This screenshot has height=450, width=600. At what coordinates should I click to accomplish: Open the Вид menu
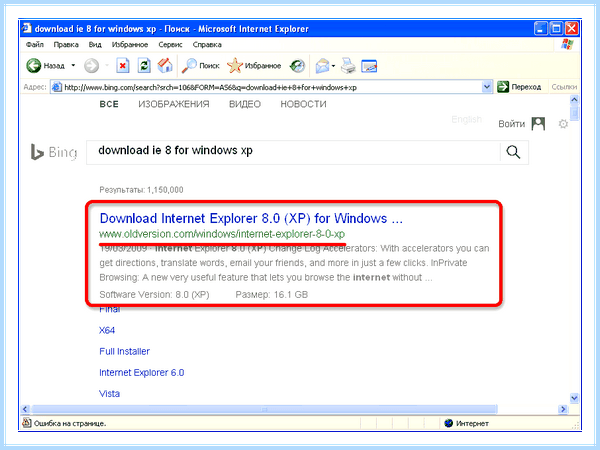pyautogui.click(x=95, y=45)
